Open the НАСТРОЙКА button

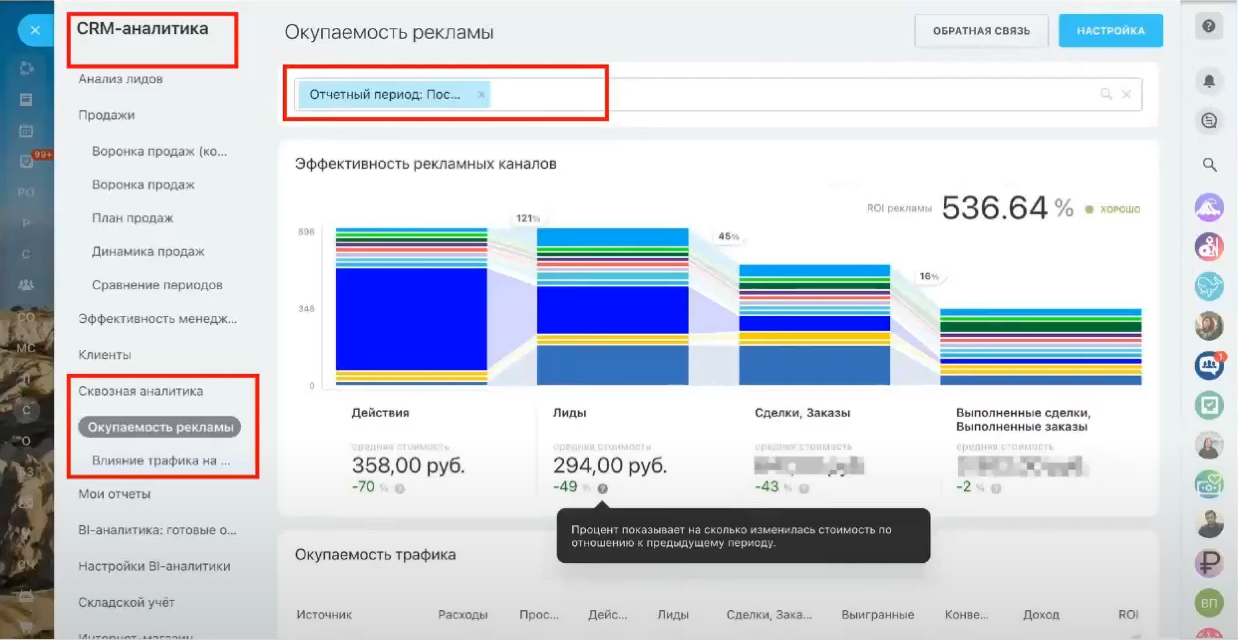tap(1111, 31)
